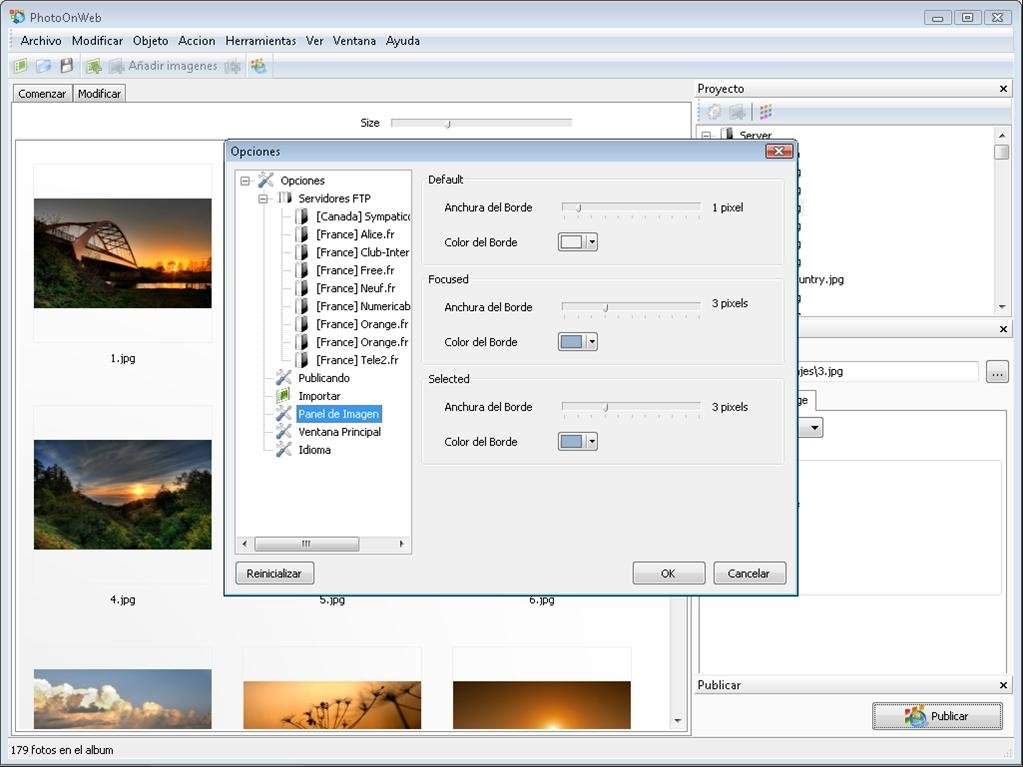Screen dimensions: 1023x767
Task: Select the [France] Neuf.fr FTP server
Action: (x=356, y=288)
